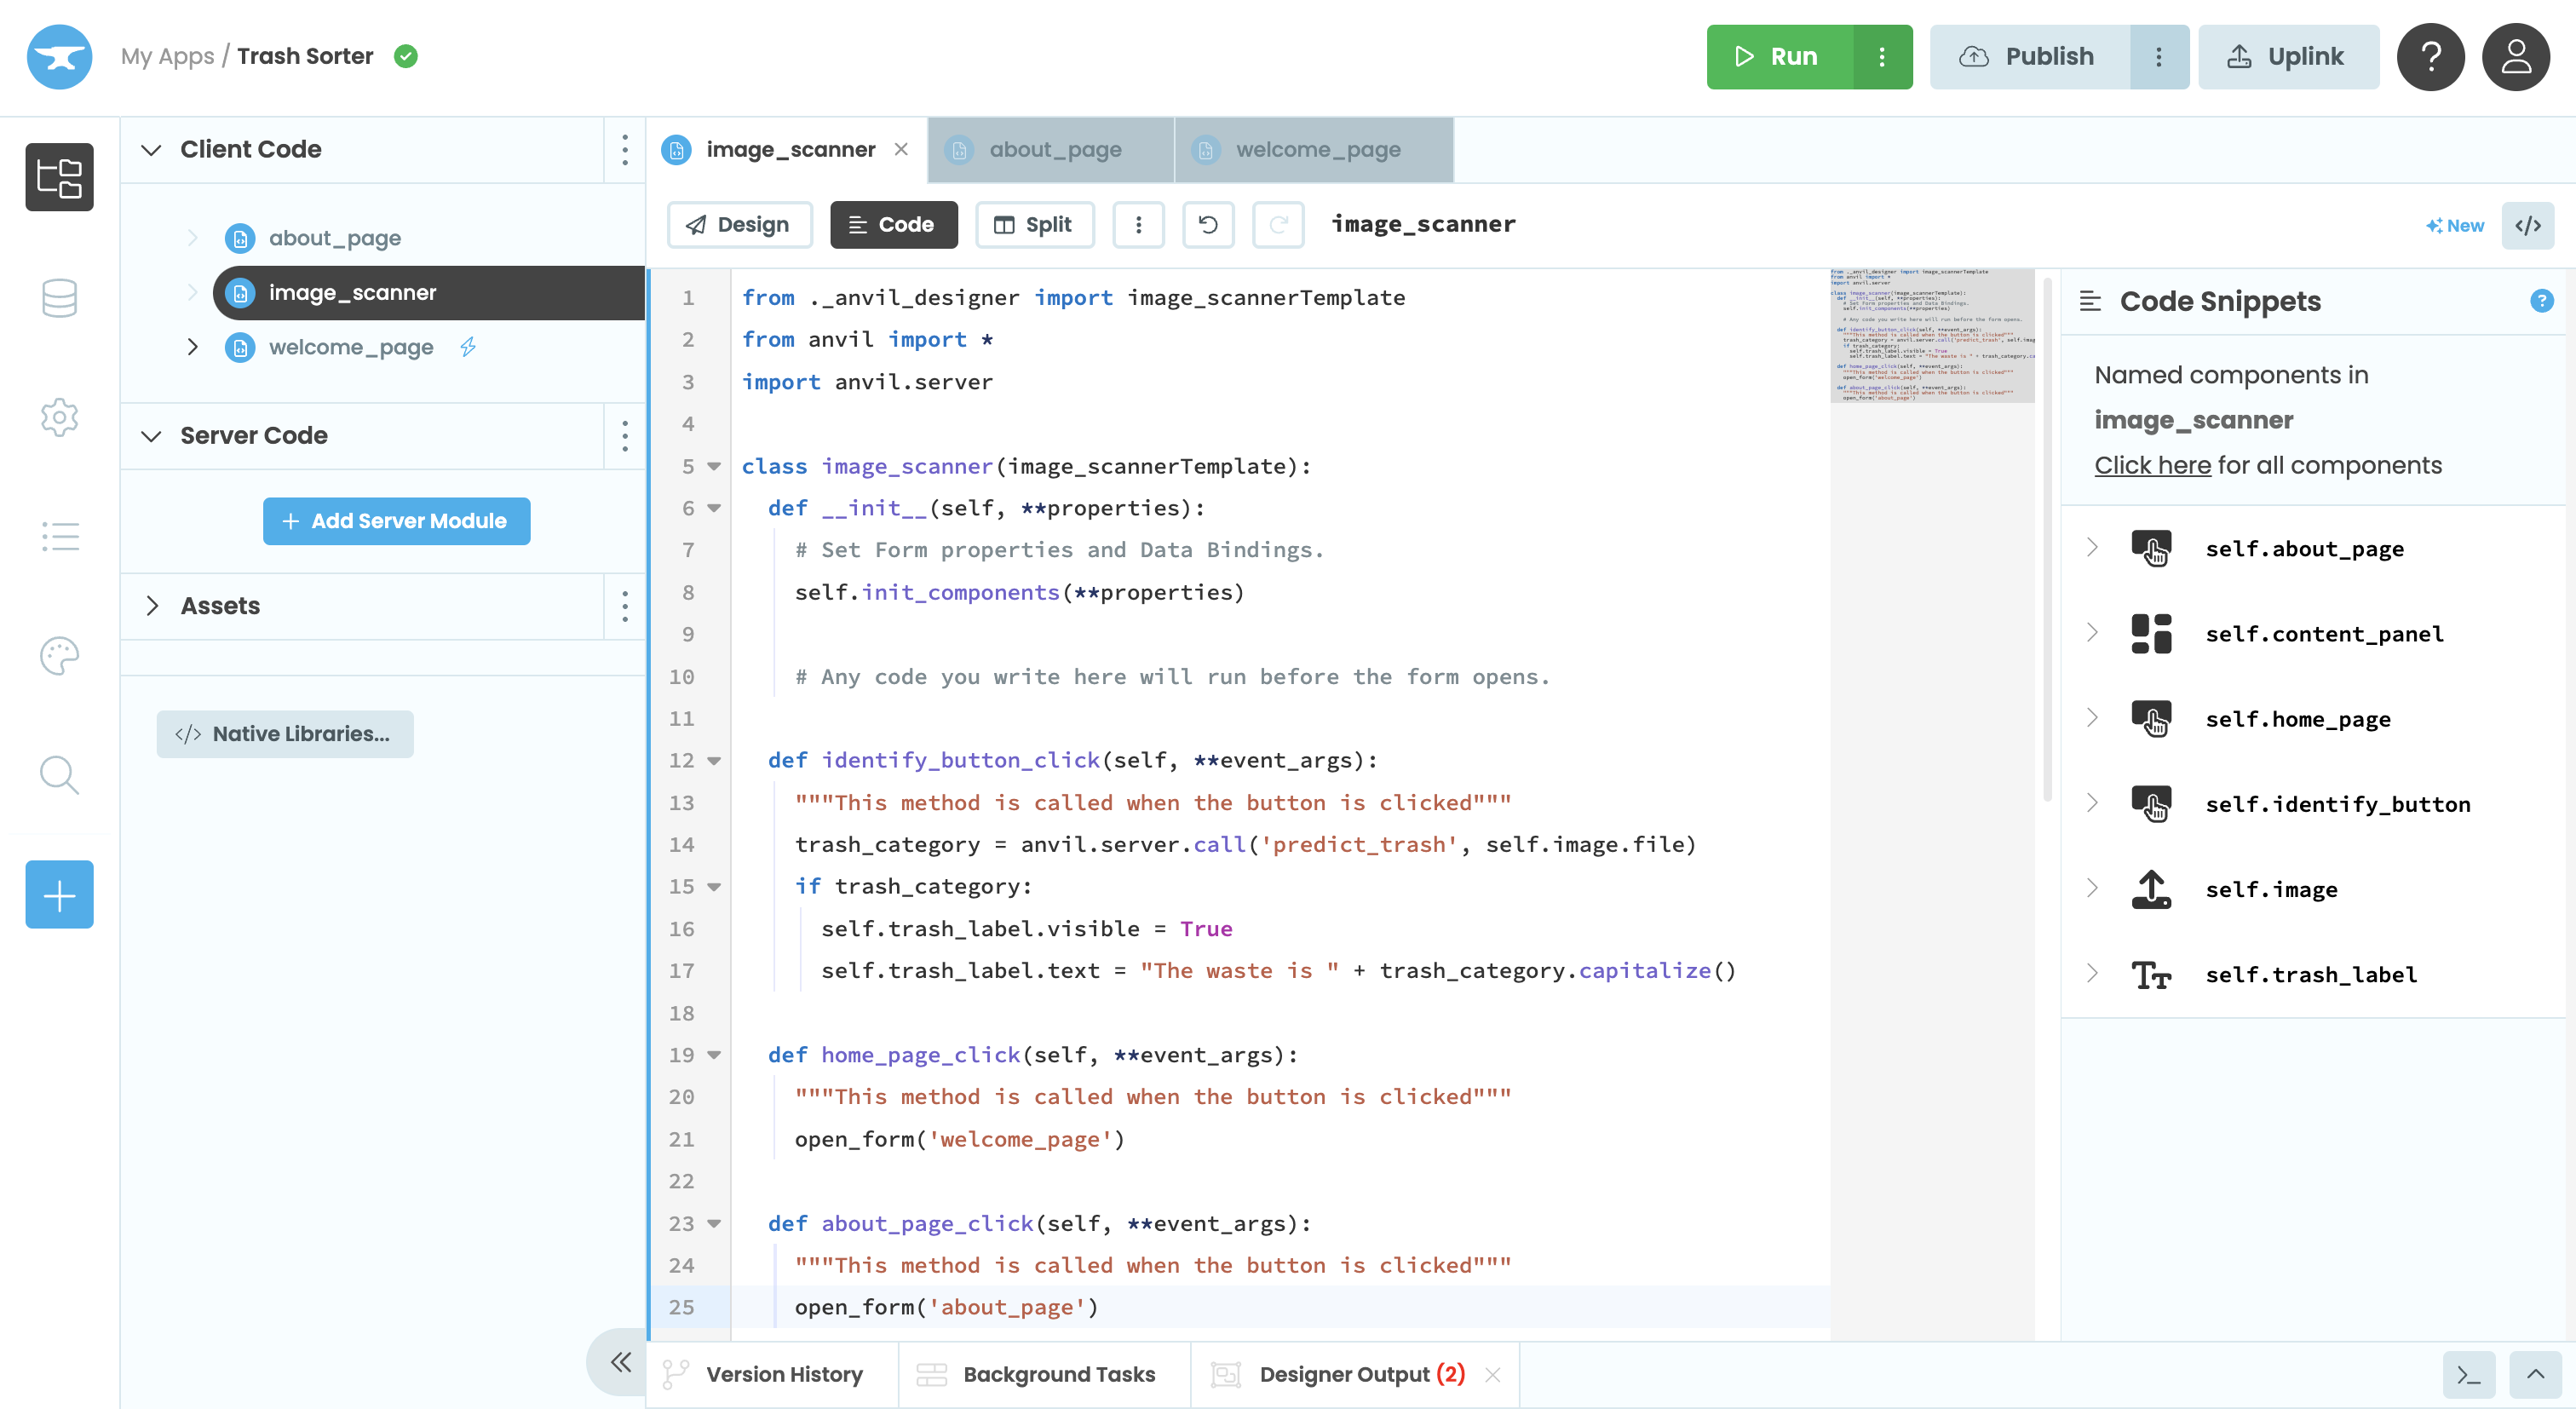The image size is (2576, 1409).
Task: Select welcome_page in Client Code tree
Action: [350, 347]
